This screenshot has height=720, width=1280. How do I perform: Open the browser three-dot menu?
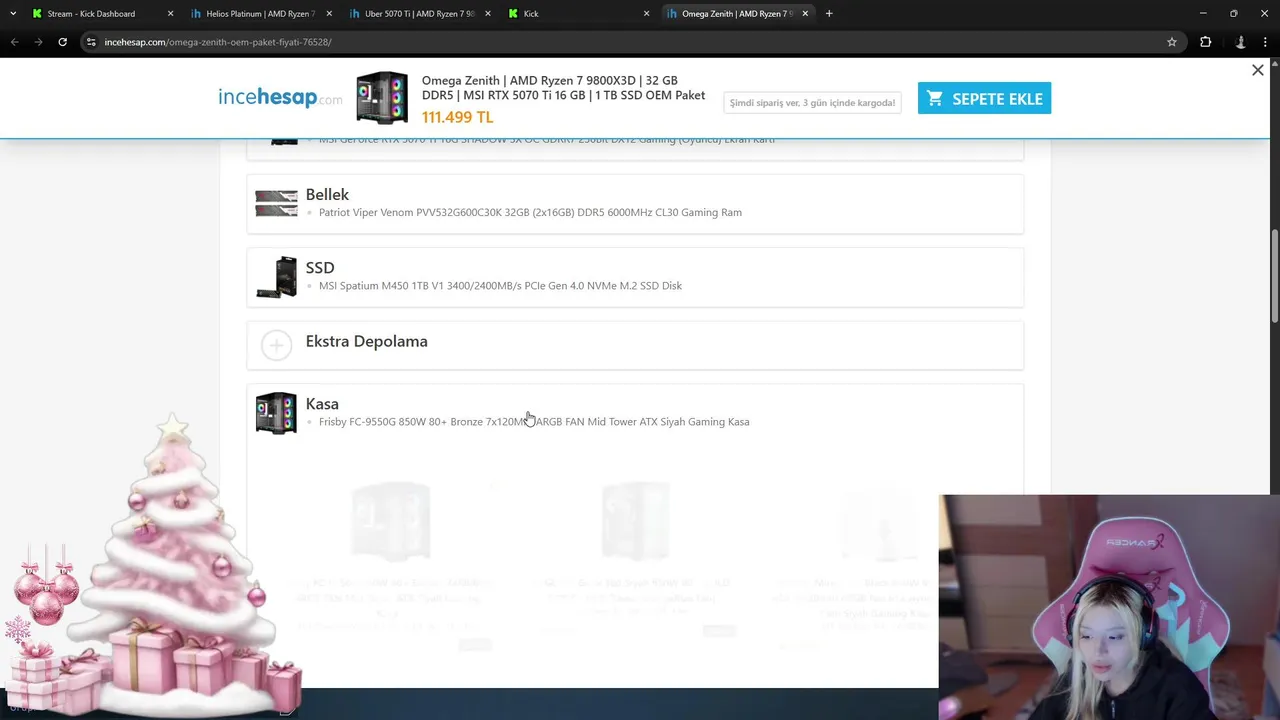click(1266, 42)
